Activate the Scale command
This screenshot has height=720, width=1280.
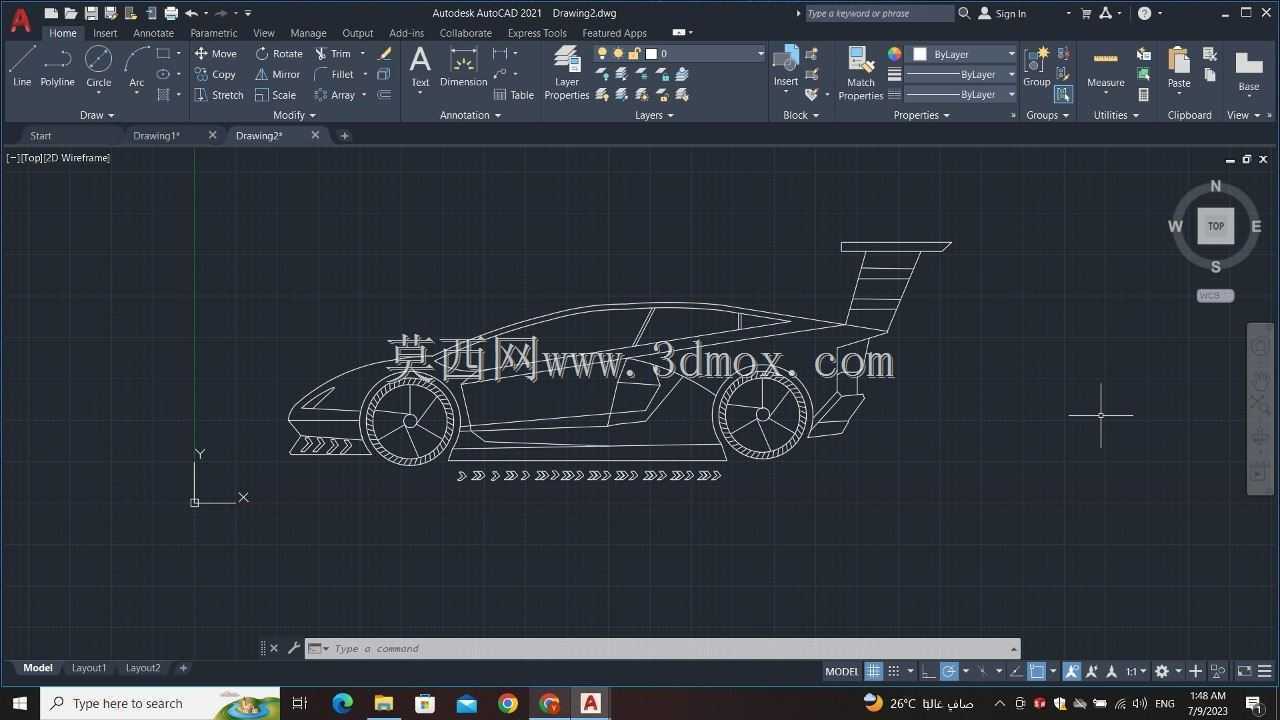[275, 95]
